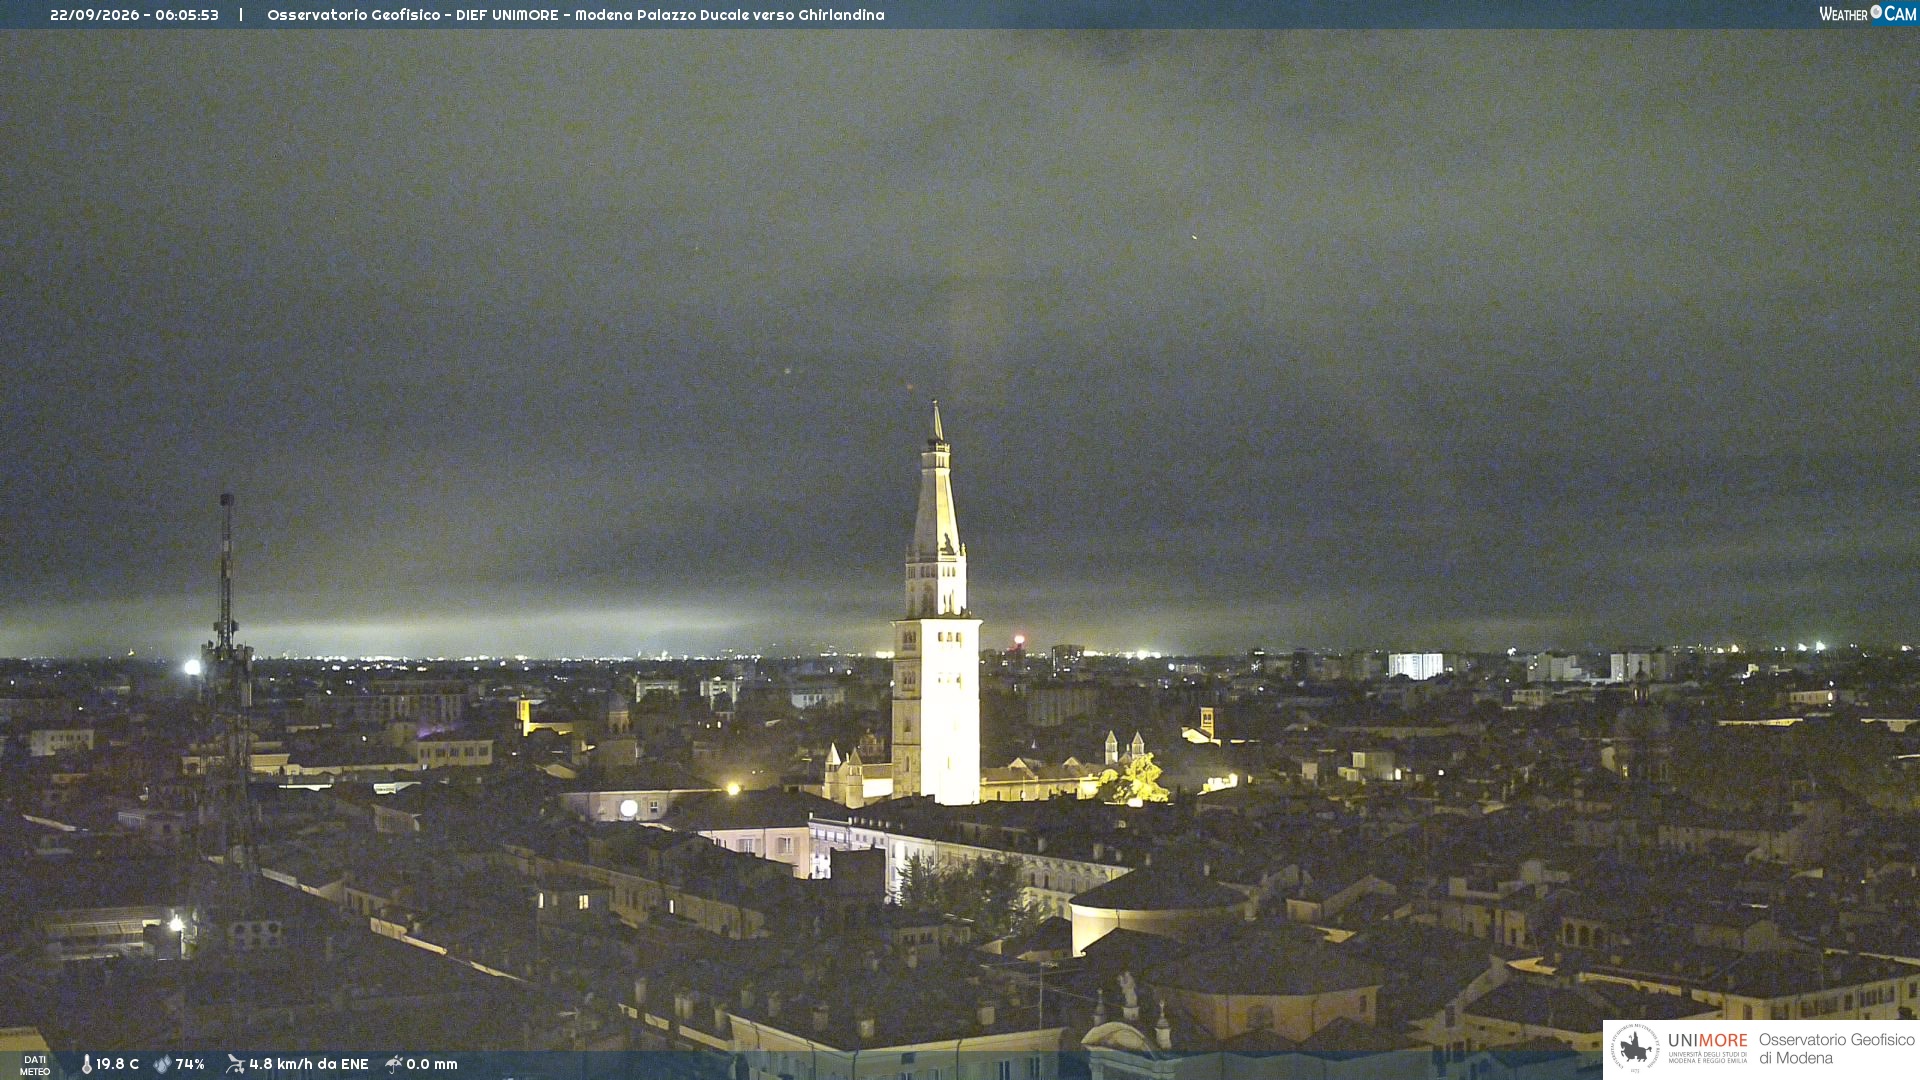Click the 22/09/2026 - 06:05:53 timestamp

click(x=134, y=15)
